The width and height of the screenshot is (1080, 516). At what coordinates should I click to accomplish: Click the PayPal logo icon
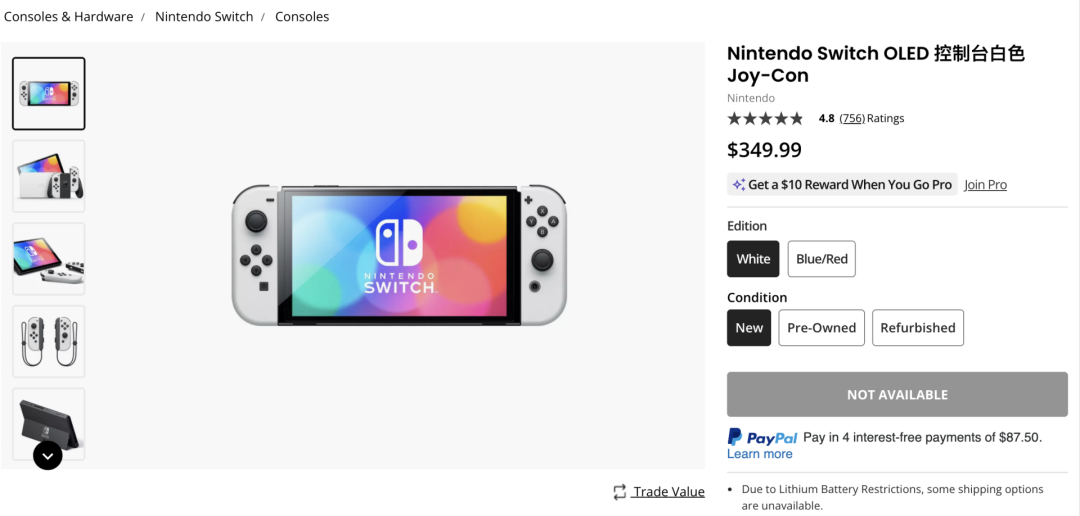click(x=762, y=437)
